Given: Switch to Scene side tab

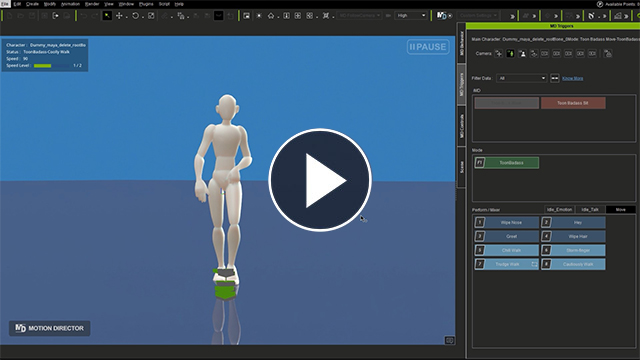Looking at the screenshot, I should click(462, 167).
